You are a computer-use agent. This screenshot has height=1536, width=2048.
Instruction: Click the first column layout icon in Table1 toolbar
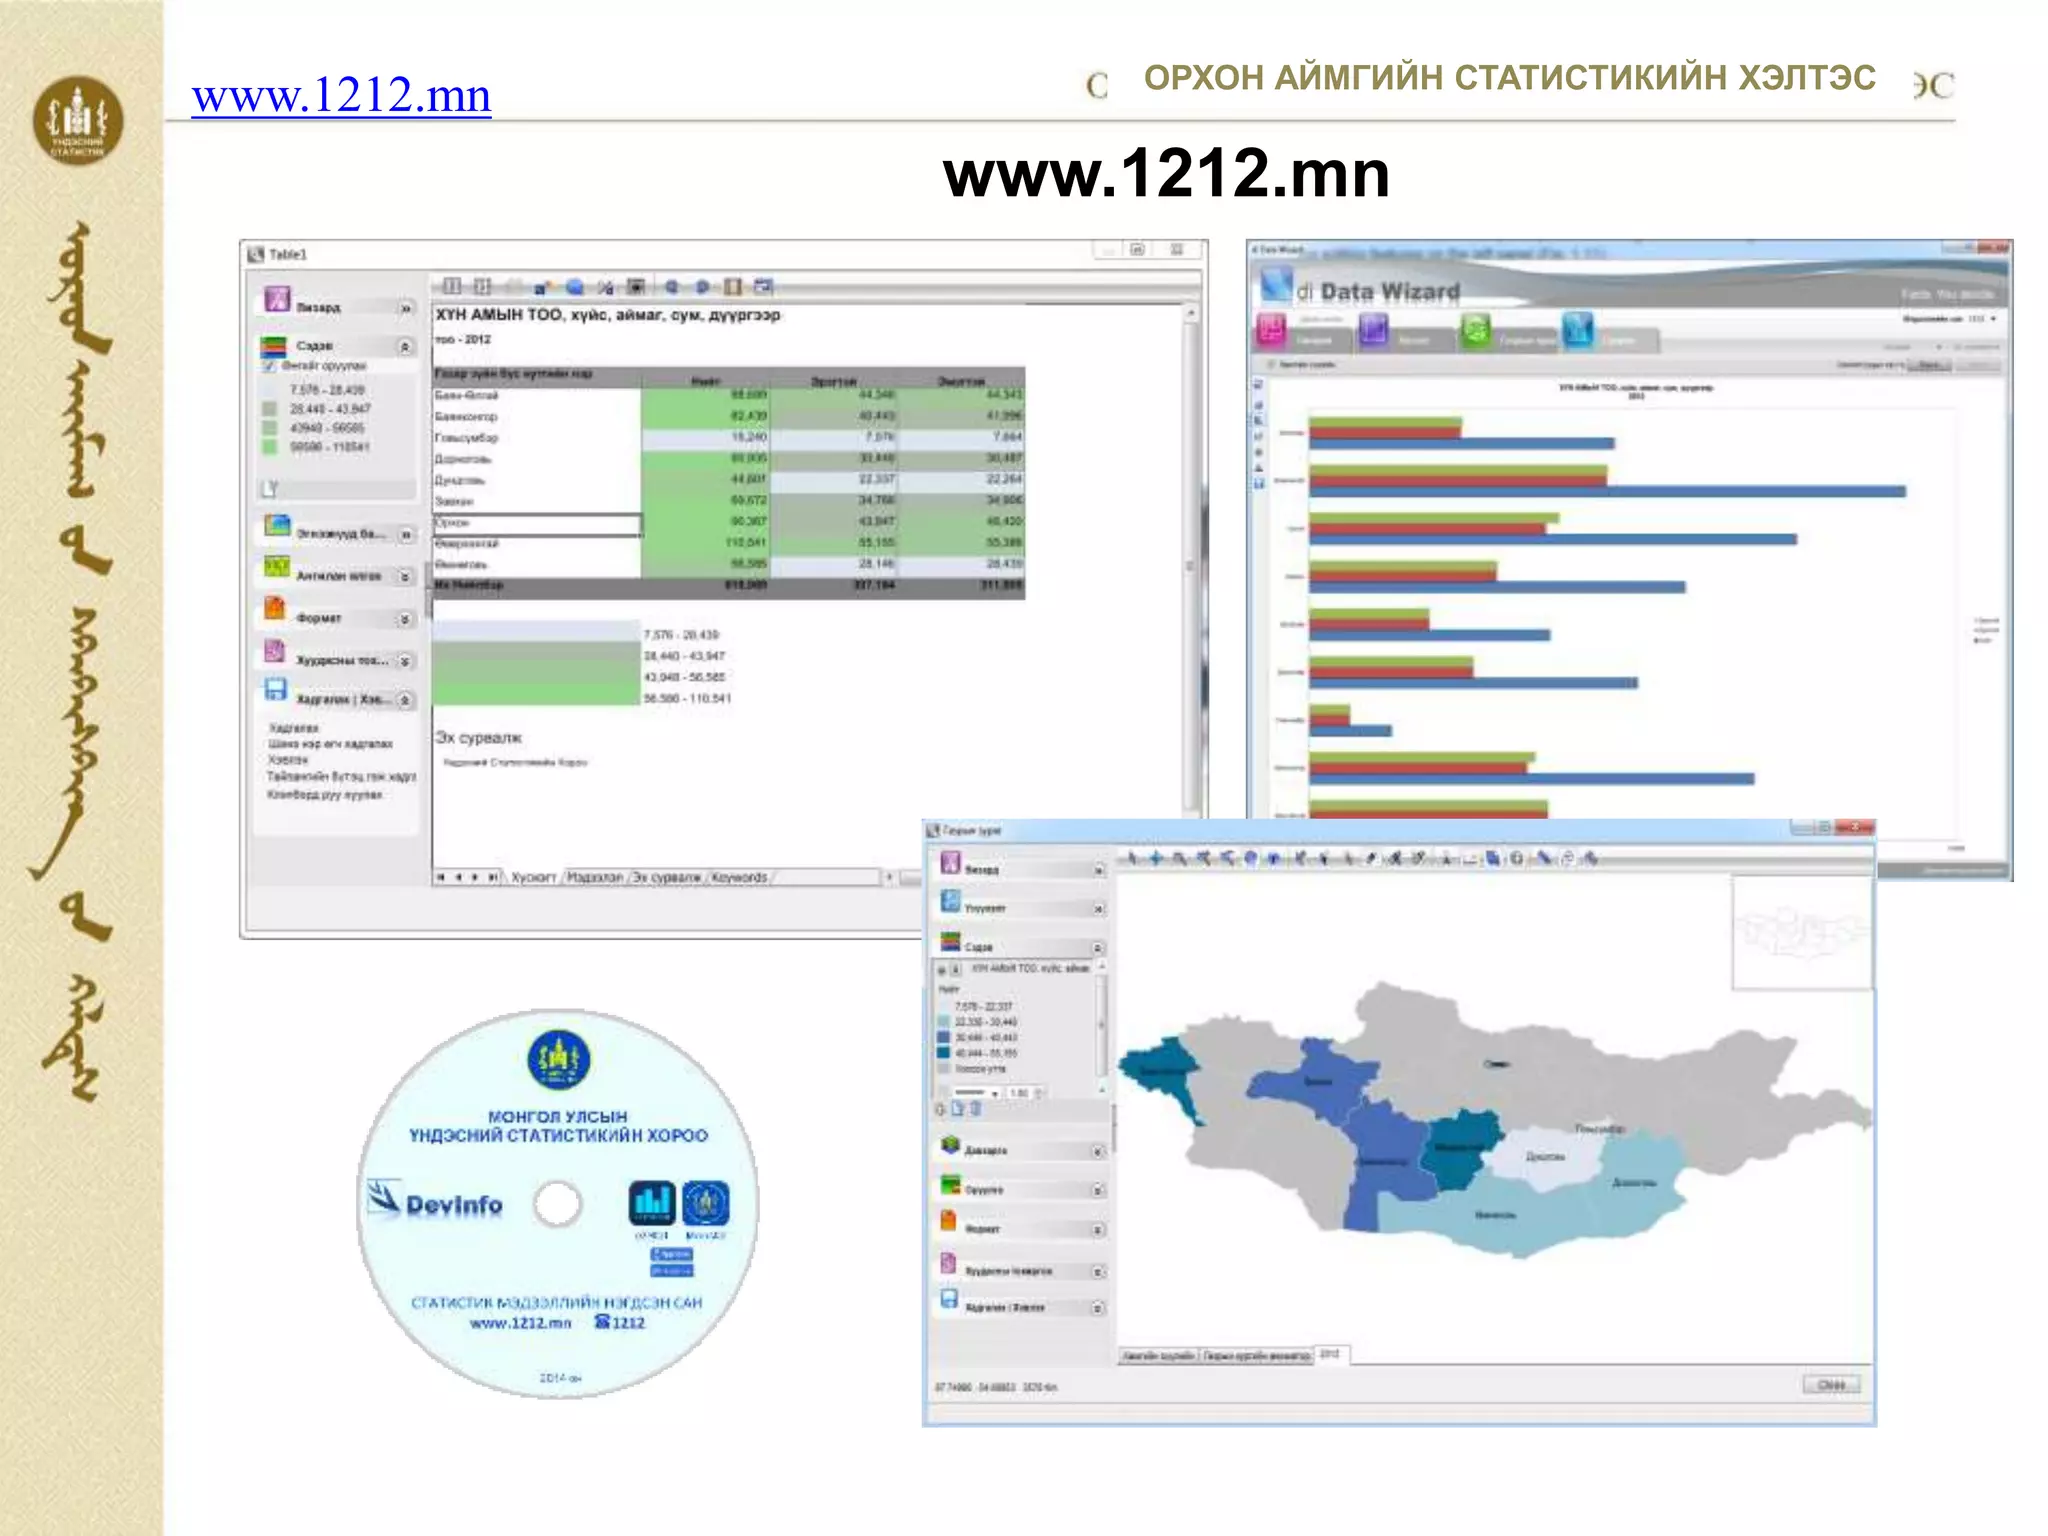click(452, 286)
